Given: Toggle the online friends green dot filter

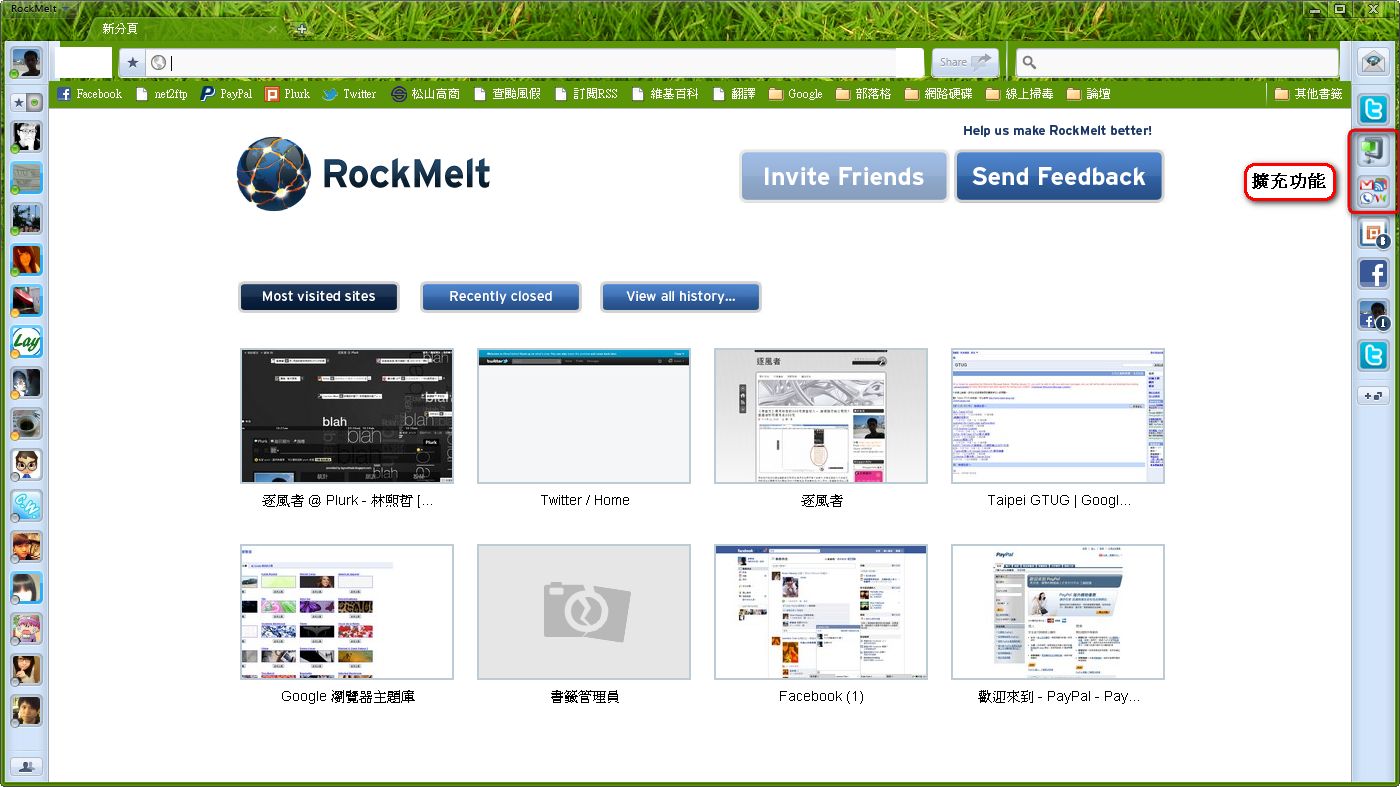Looking at the screenshot, I should point(34,102).
